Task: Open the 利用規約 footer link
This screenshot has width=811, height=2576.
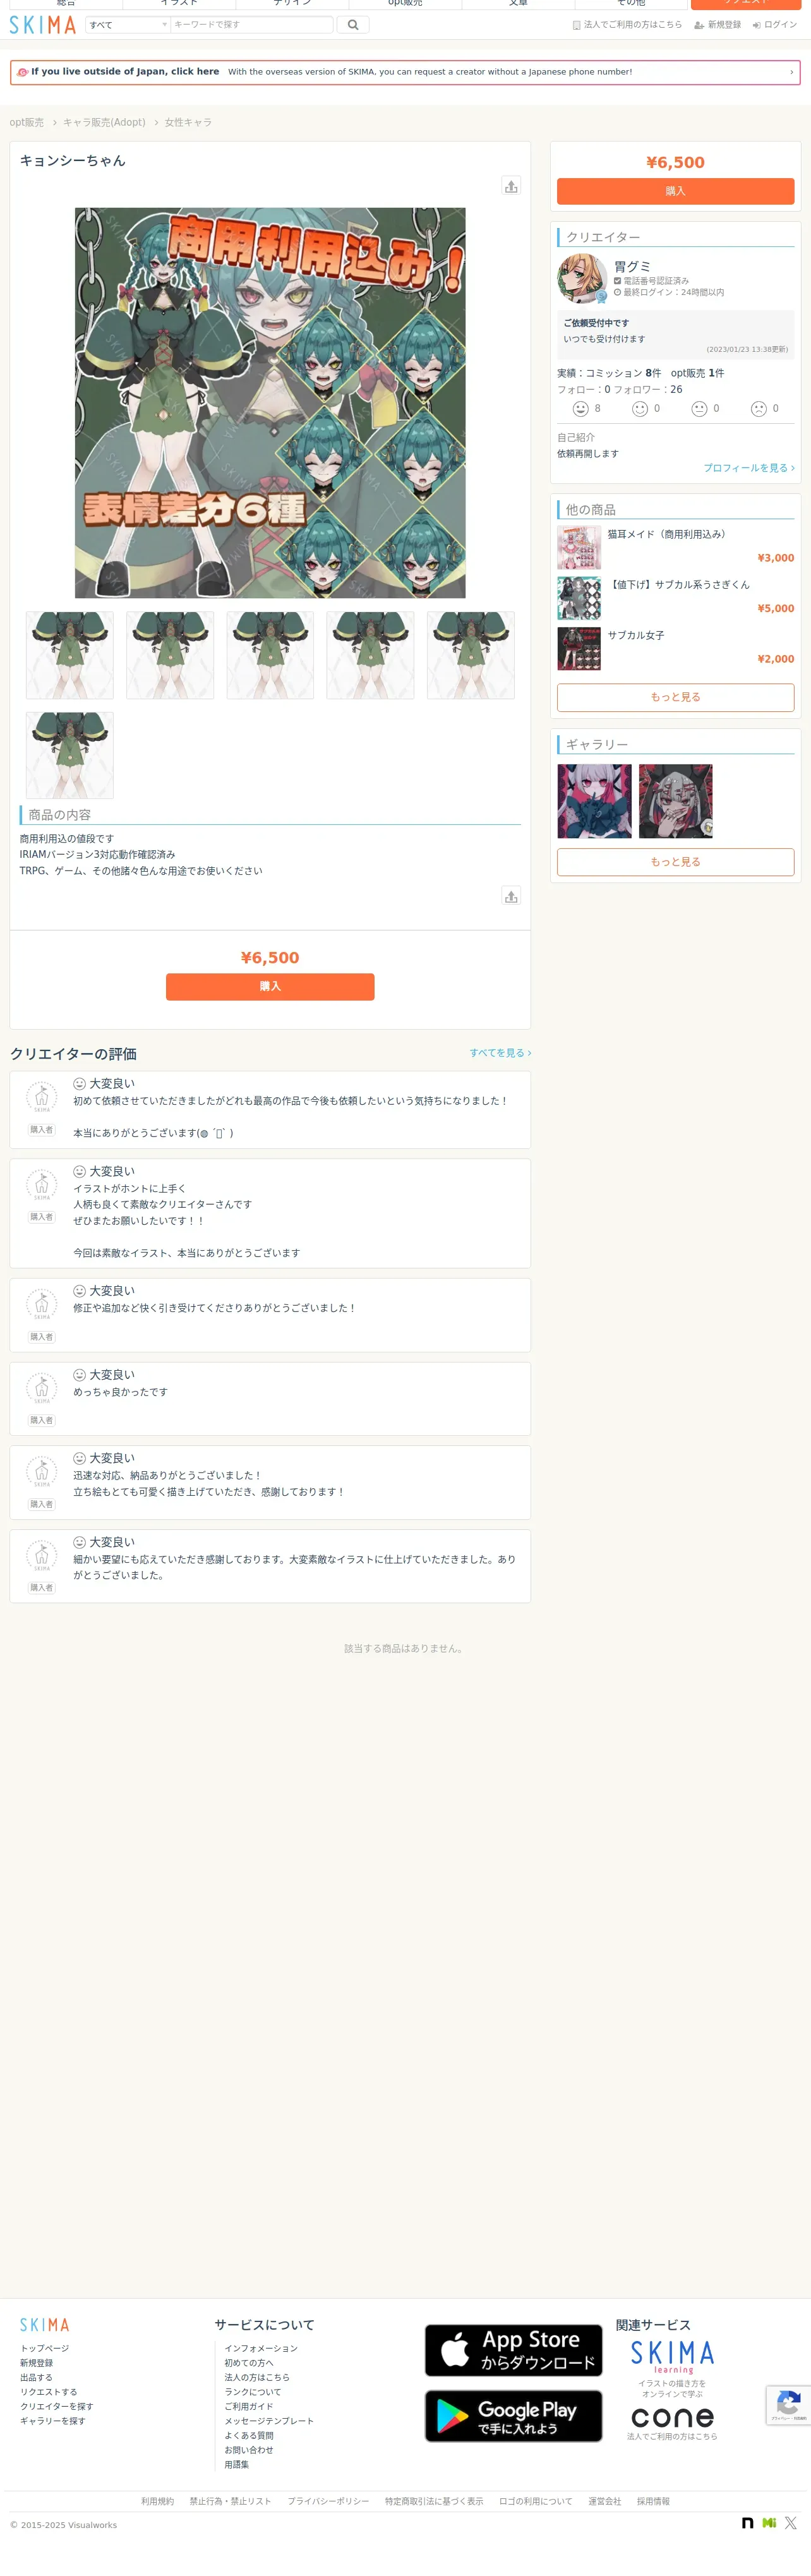Action: (157, 2501)
